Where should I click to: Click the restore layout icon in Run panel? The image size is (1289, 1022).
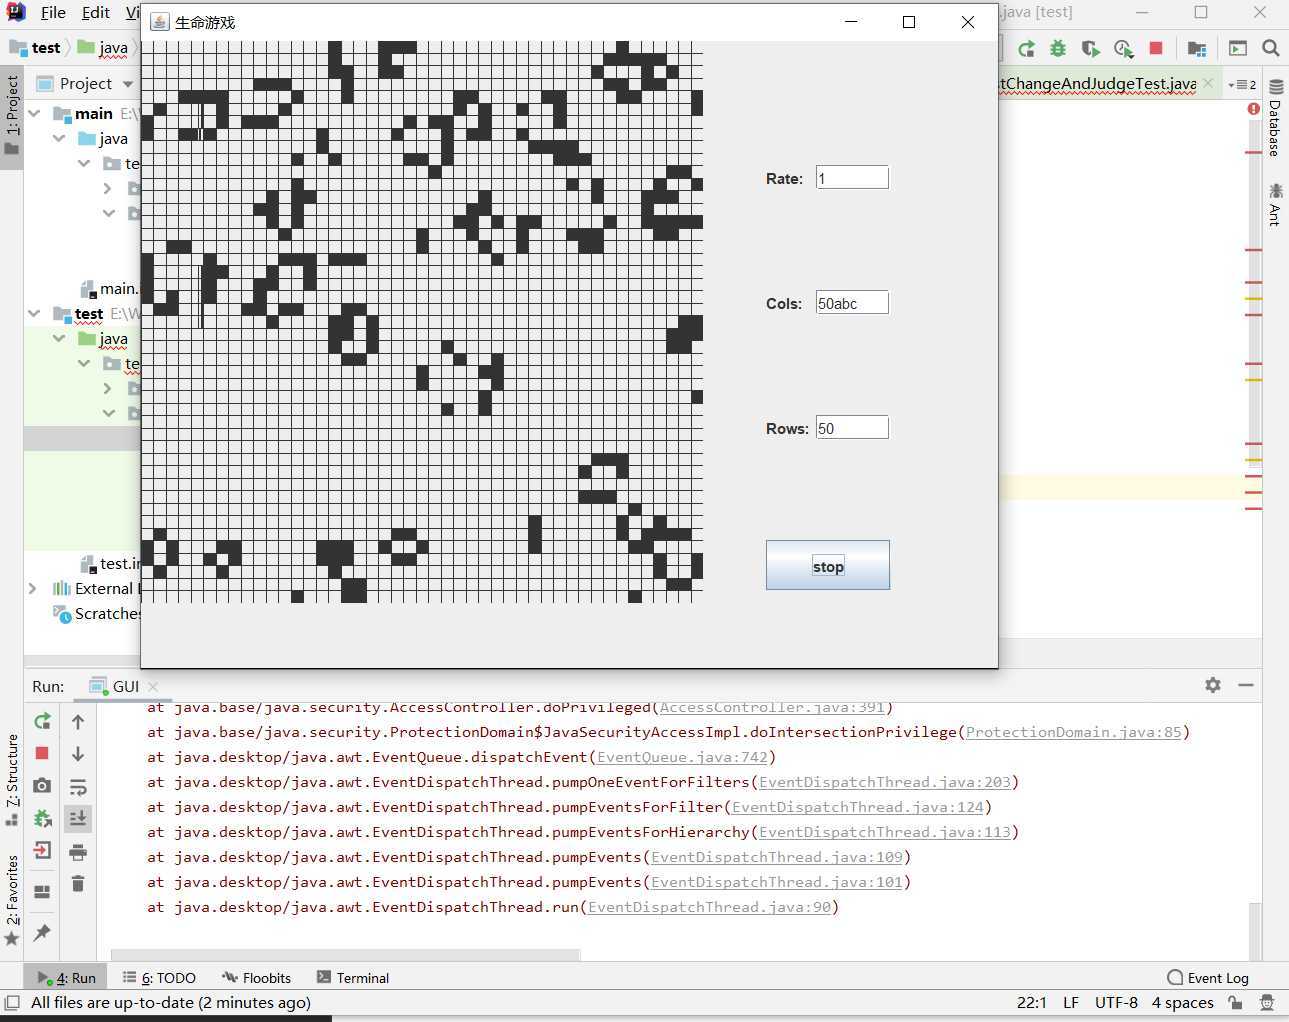click(42, 891)
